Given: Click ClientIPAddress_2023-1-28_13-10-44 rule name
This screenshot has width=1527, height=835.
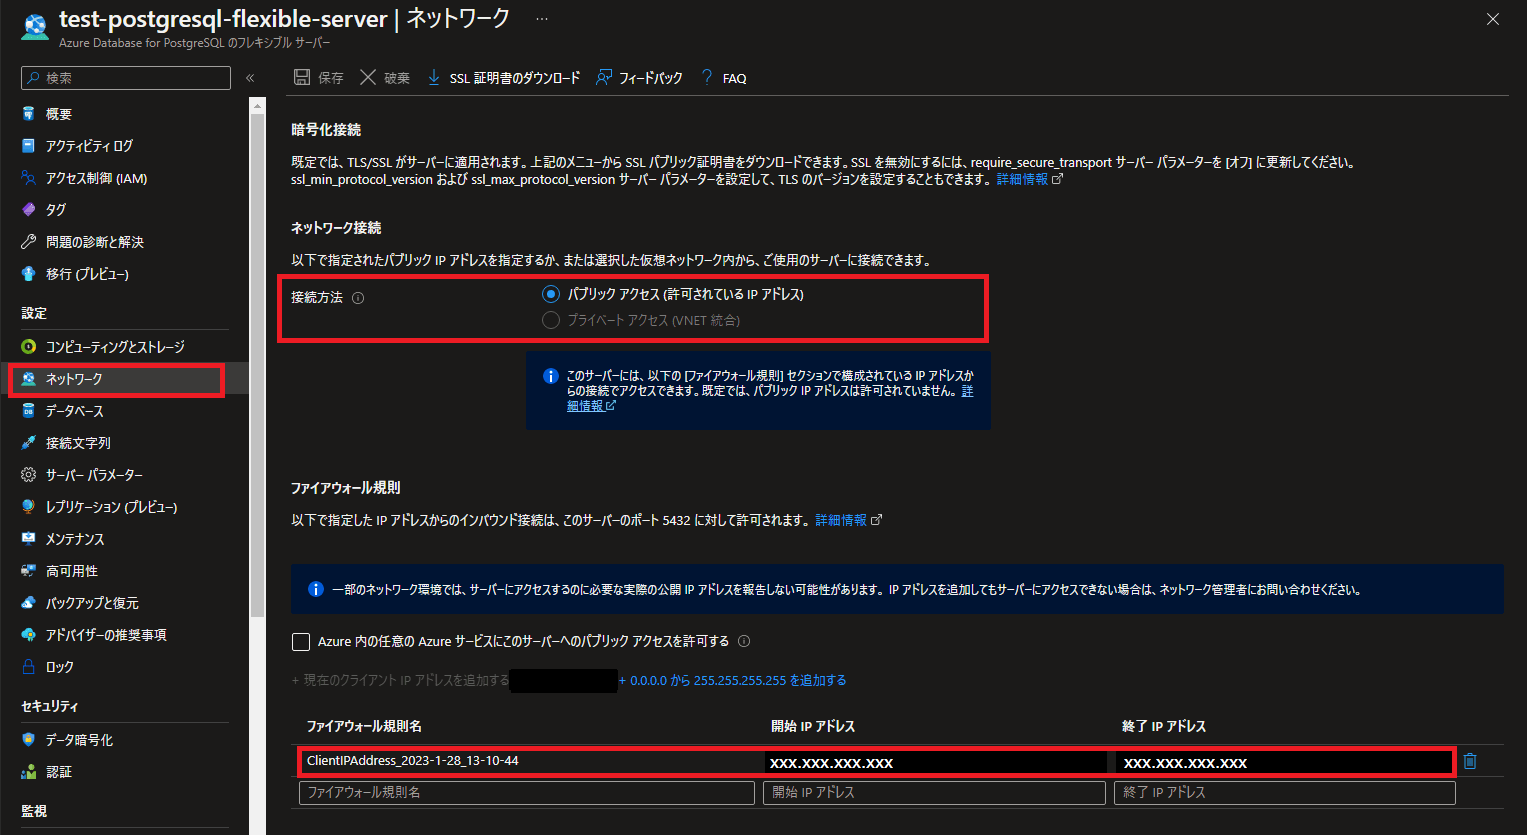Looking at the screenshot, I should (x=413, y=761).
